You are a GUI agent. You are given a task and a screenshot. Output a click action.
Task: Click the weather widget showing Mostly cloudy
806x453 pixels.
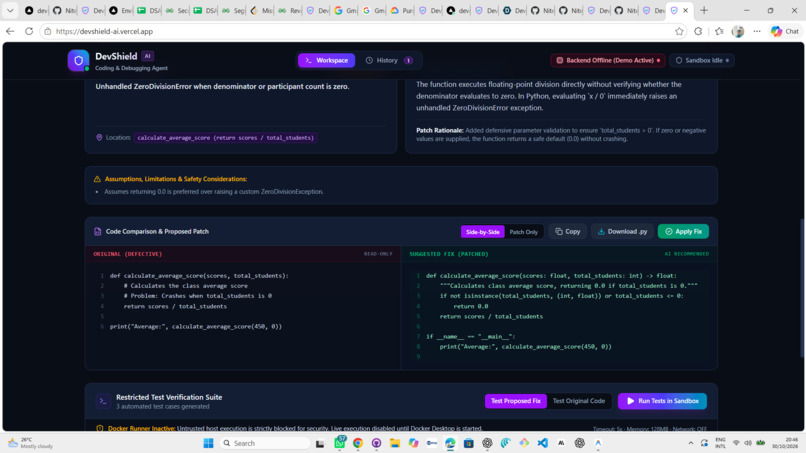tap(31, 443)
